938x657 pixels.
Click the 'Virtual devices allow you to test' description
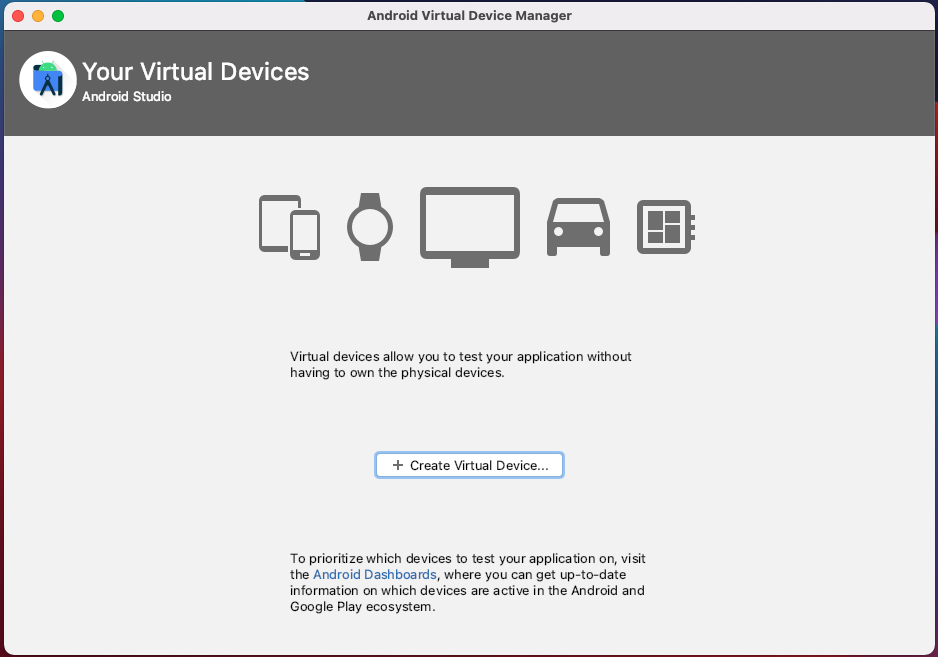click(461, 364)
